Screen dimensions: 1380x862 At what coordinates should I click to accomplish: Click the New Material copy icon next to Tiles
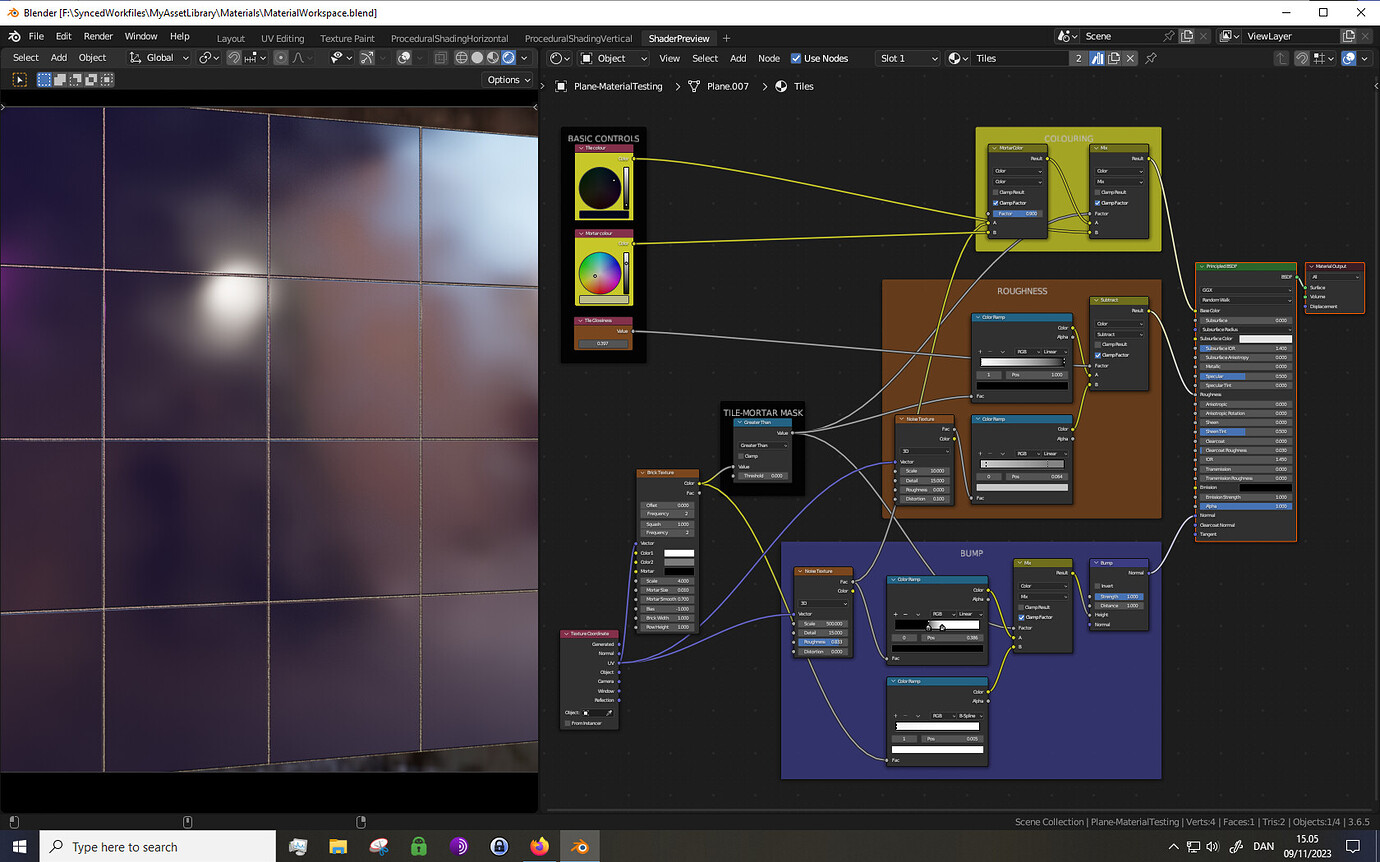click(1113, 58)
